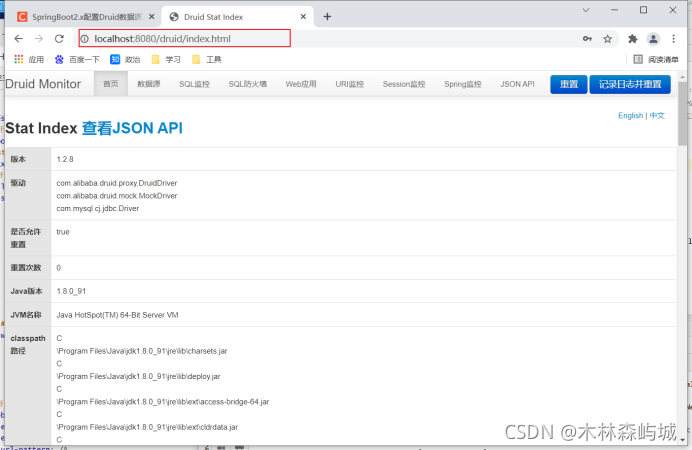Click the Druid Monitor brand title
This screenshot has width=692, height=450.
pyautogui.click(x=43, y=84)
